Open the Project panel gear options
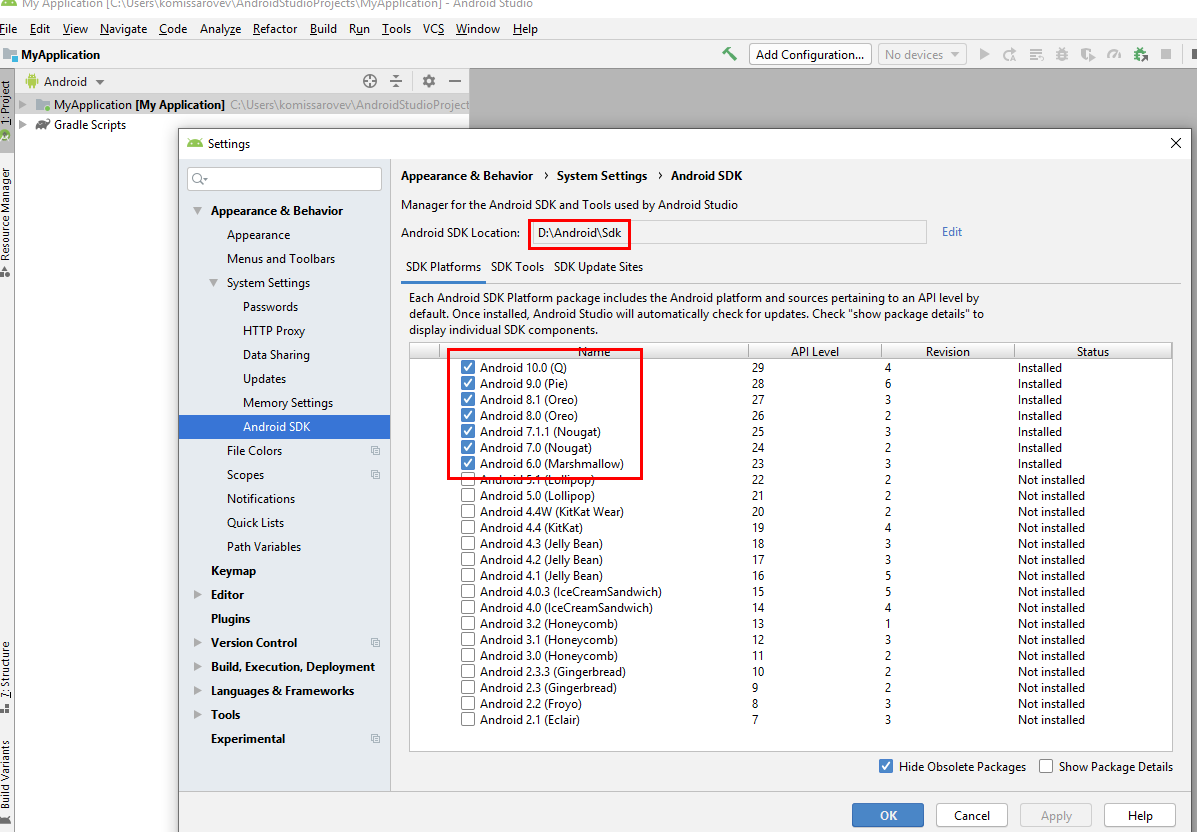The height and width of the screenshot is (832, 1197). [429, 81]
